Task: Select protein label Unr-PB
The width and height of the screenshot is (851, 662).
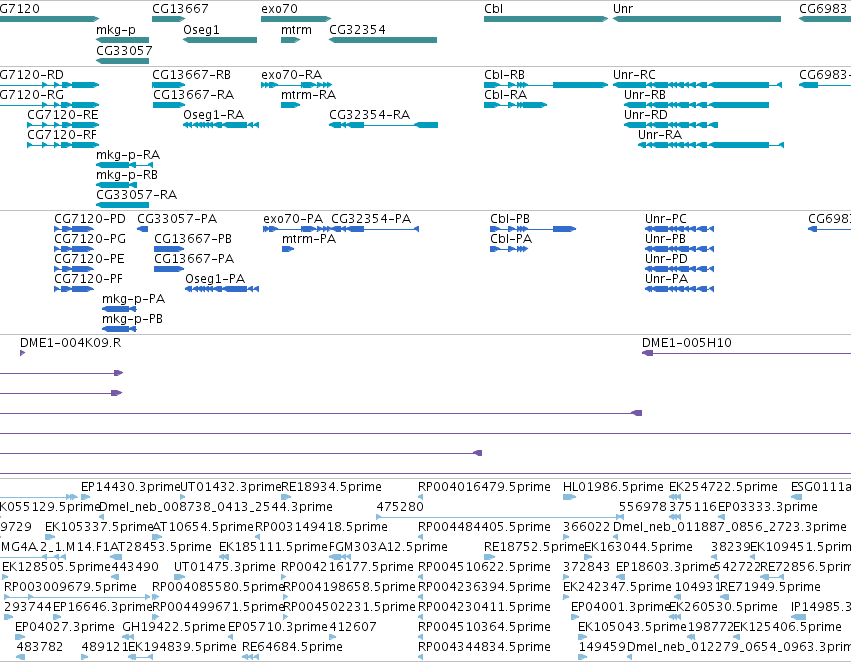Action: [665, 239]
